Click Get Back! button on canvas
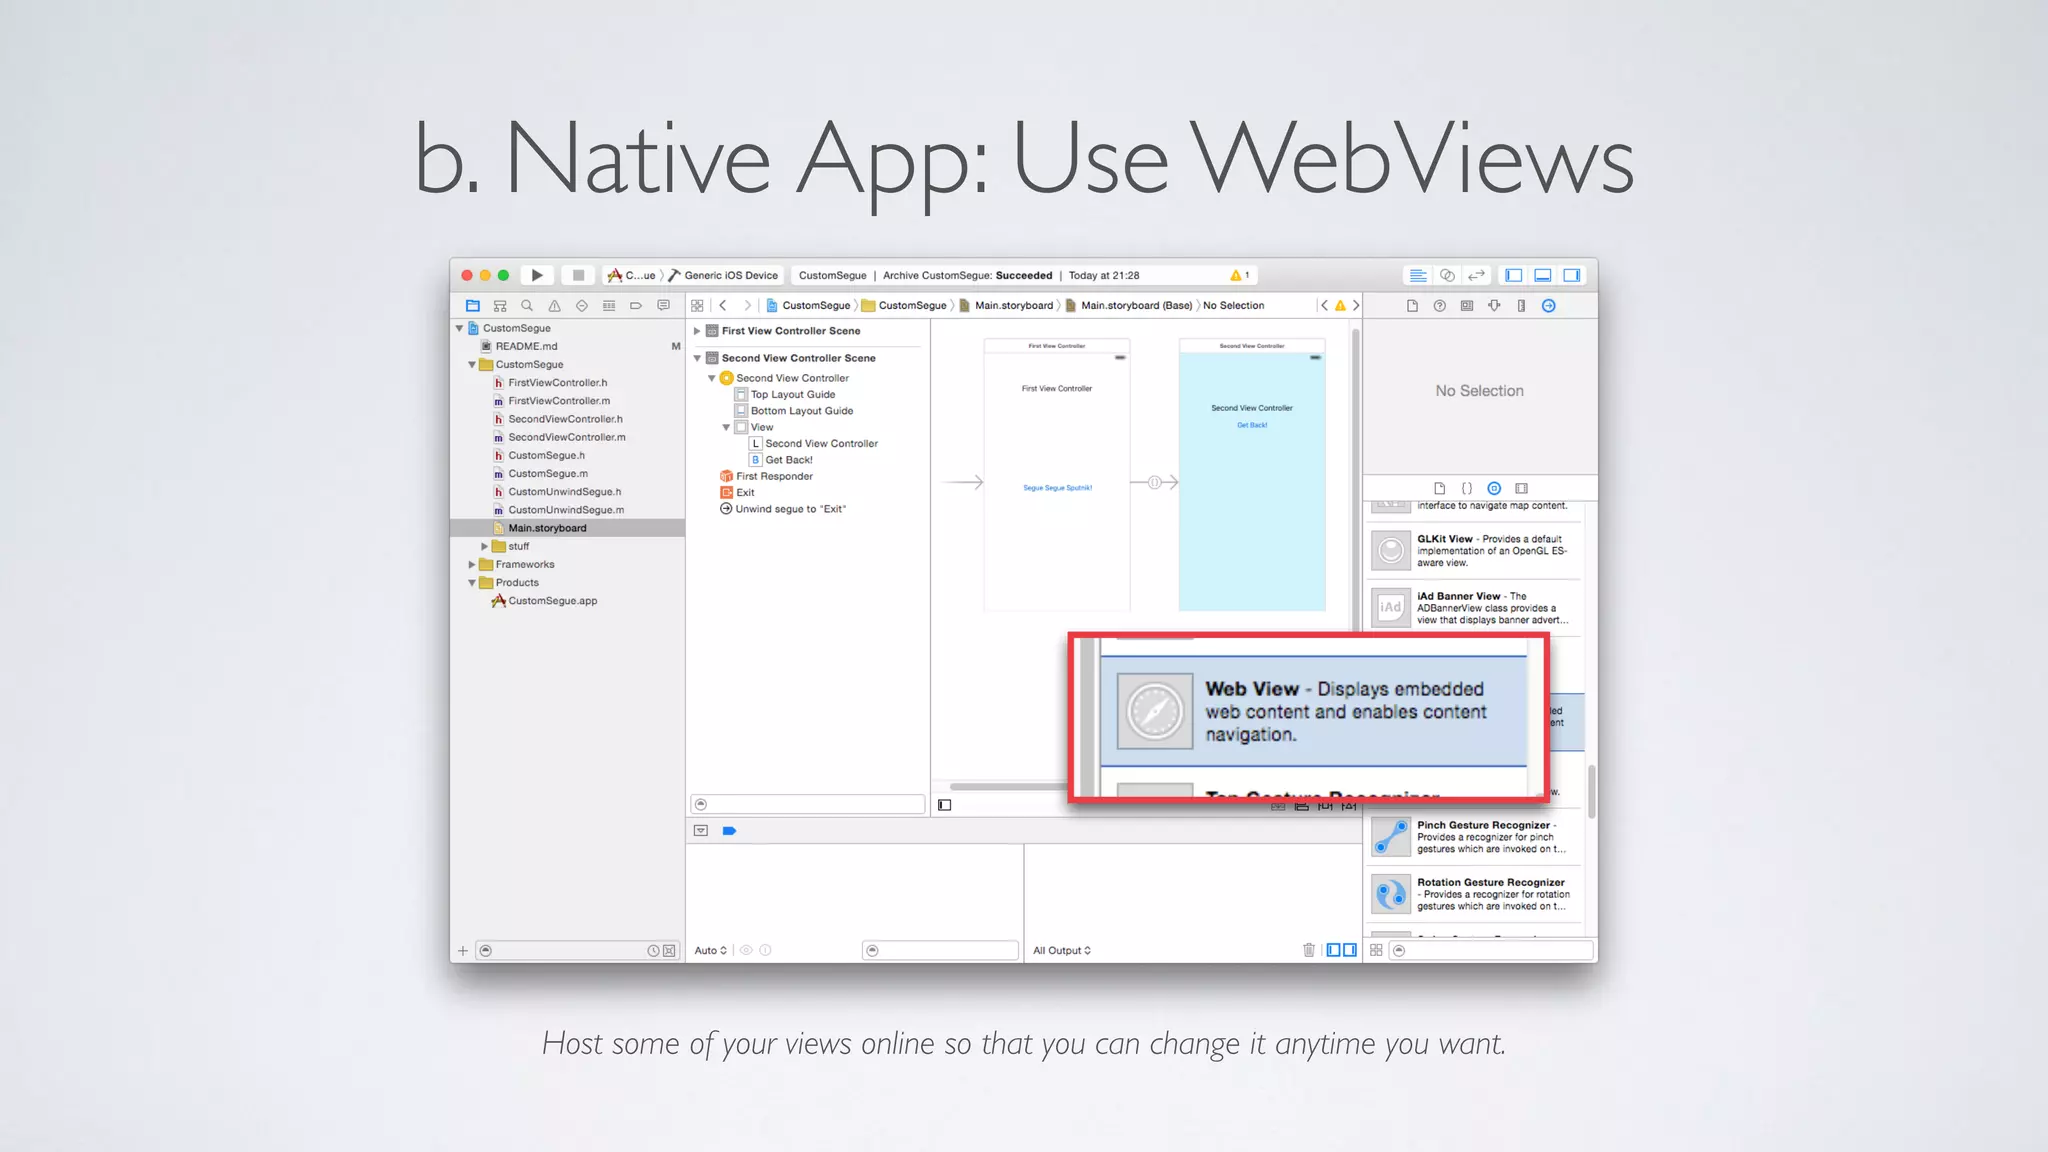The width and height of the screenshot is (2048, 1152). coord(1252,425)
